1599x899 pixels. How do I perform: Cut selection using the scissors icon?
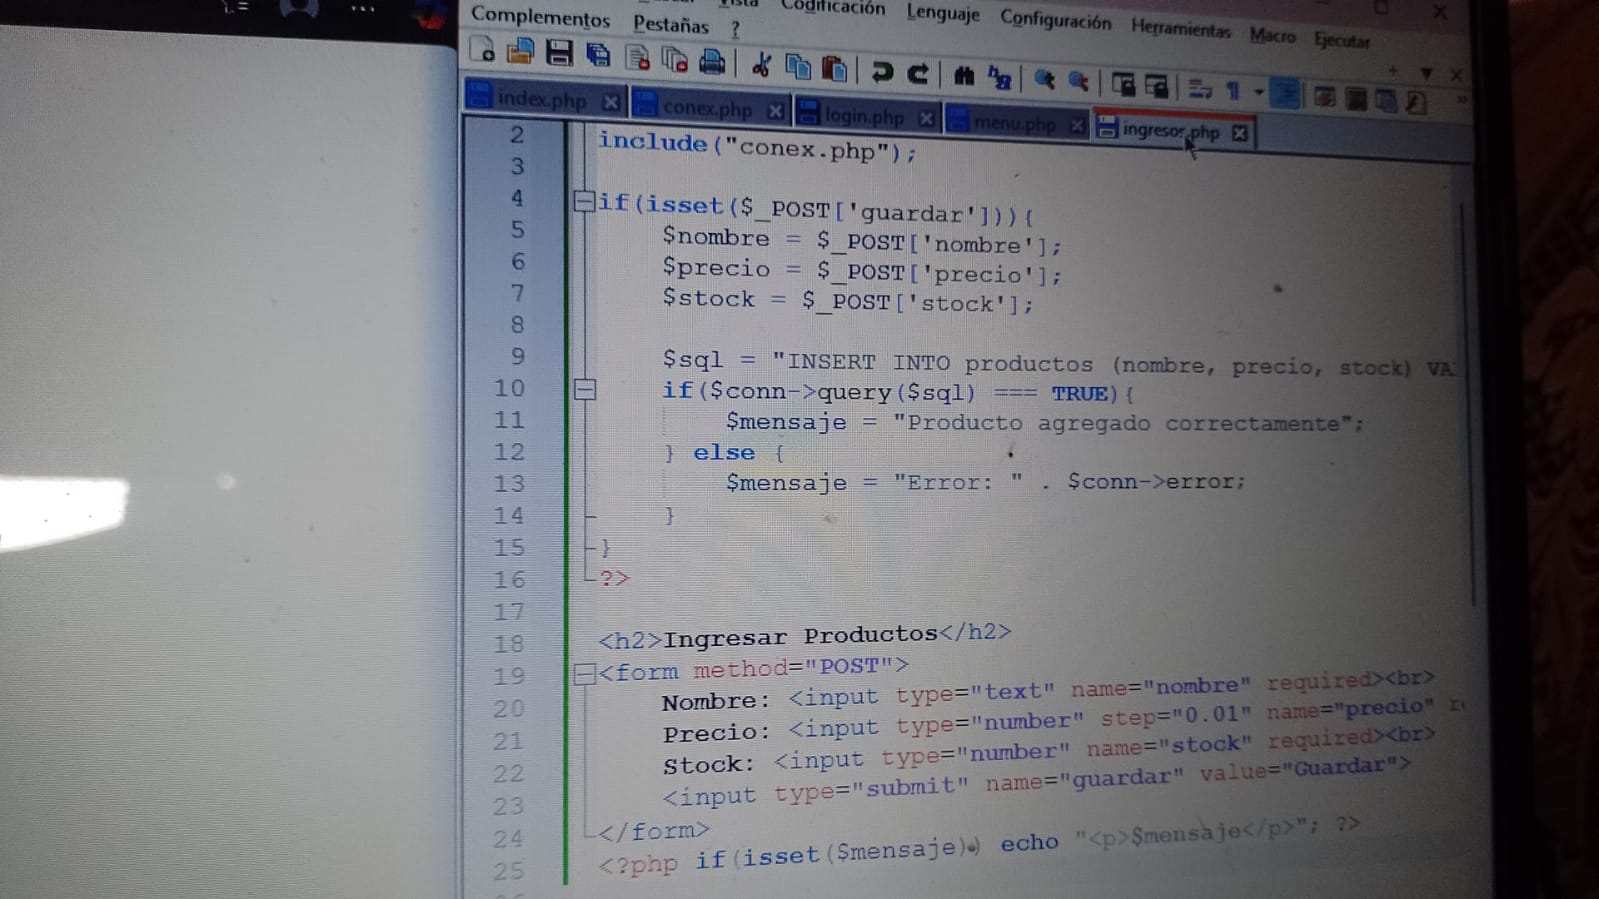pyautogui.click(x=761, y=66)
